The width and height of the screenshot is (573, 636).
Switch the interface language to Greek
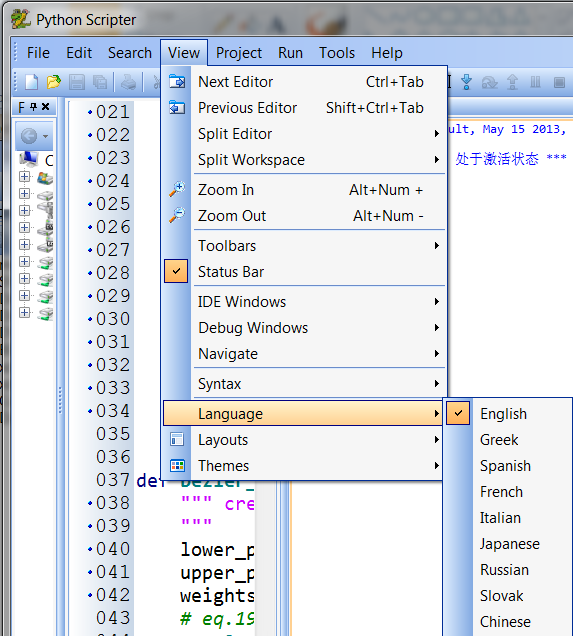(x=509, y=440)
